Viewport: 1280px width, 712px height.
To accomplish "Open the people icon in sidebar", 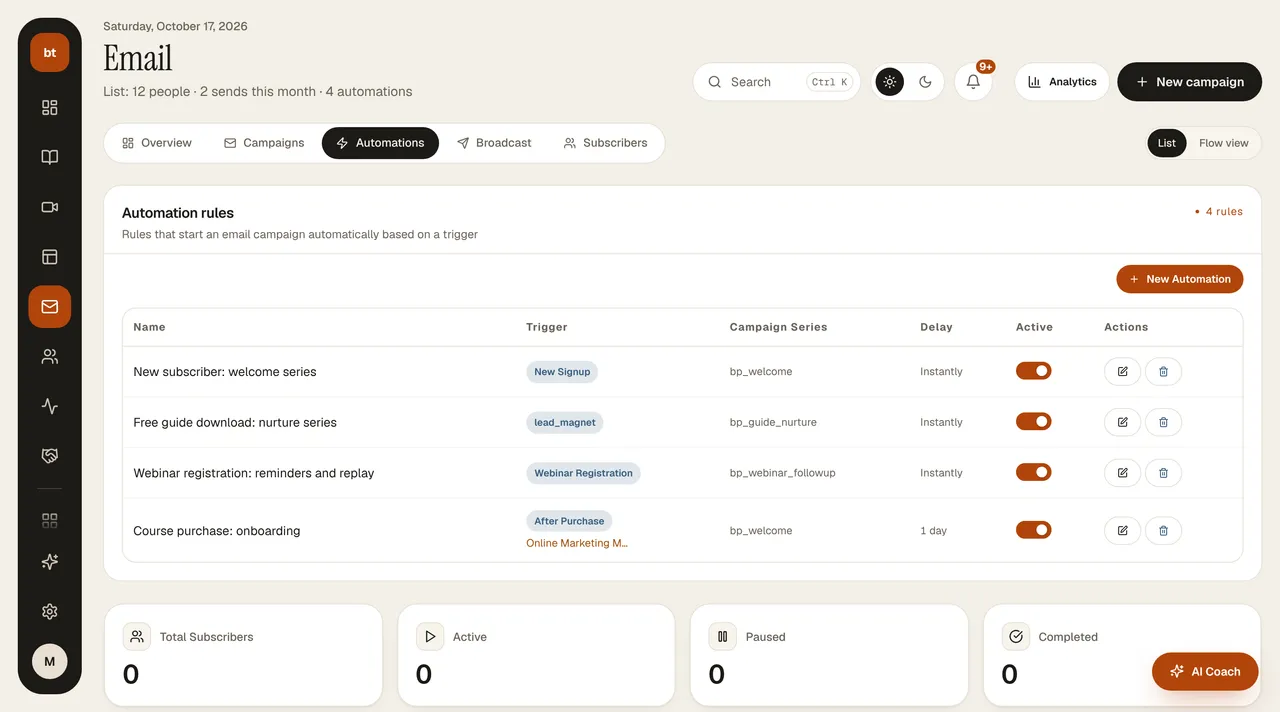I will (x=50, y=357).
